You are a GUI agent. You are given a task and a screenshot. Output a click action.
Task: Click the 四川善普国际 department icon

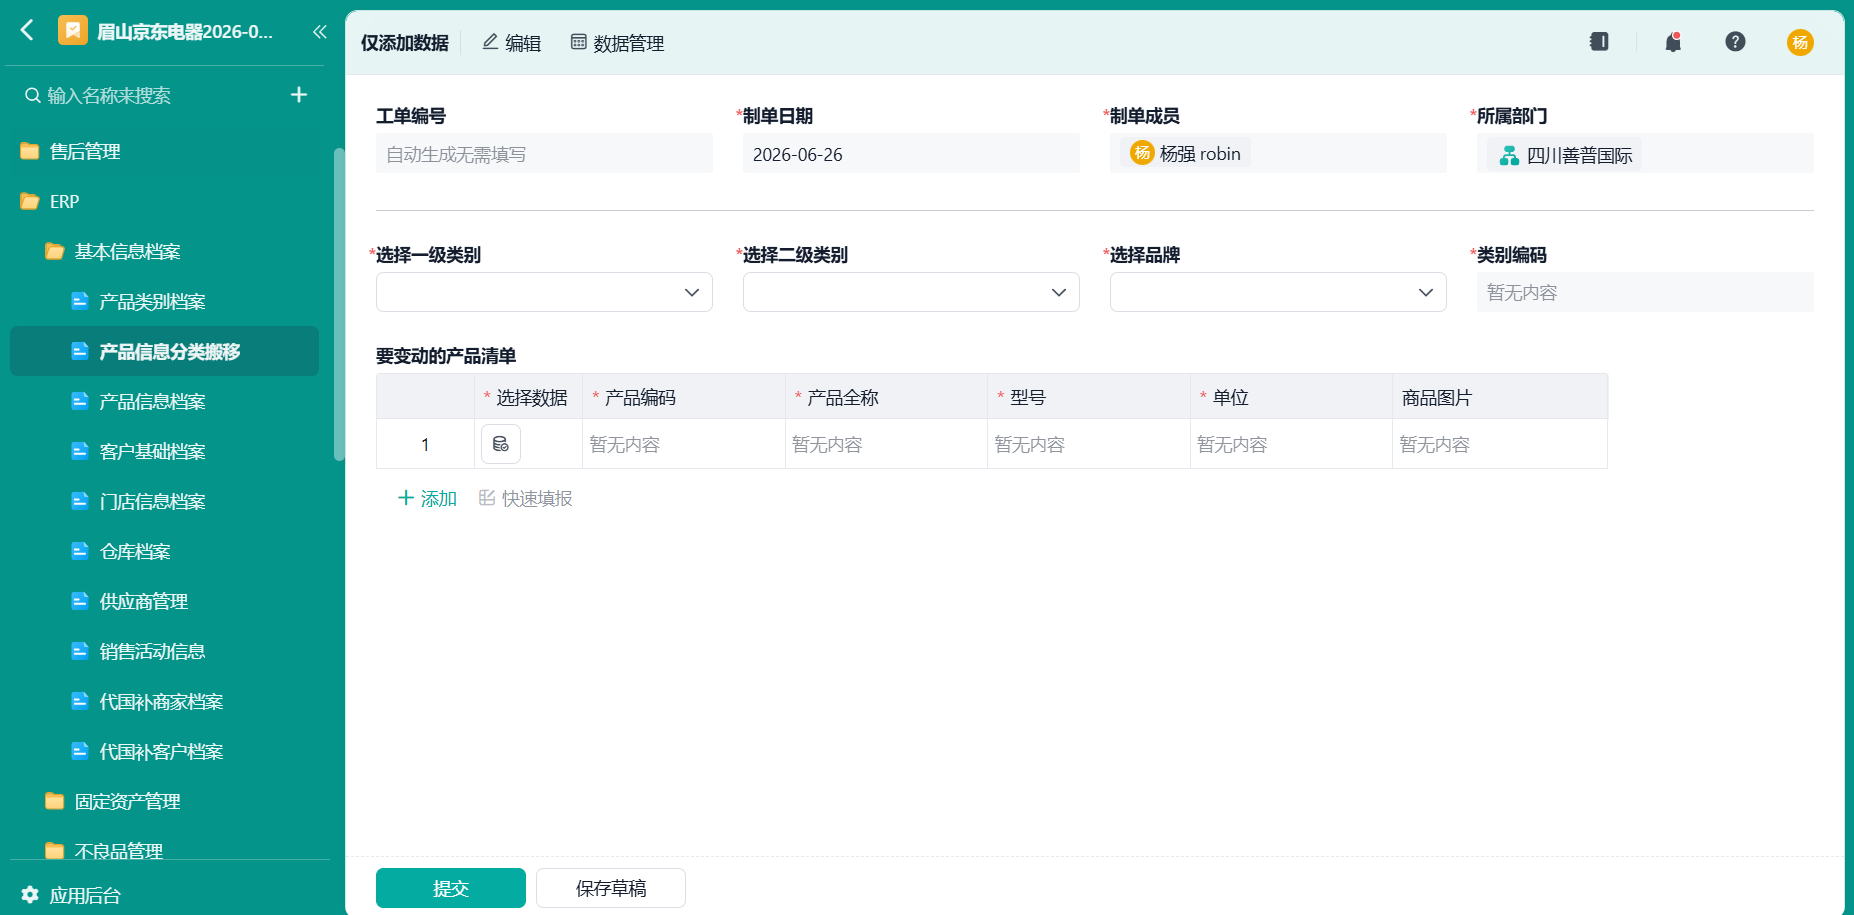pos(1509,155)
